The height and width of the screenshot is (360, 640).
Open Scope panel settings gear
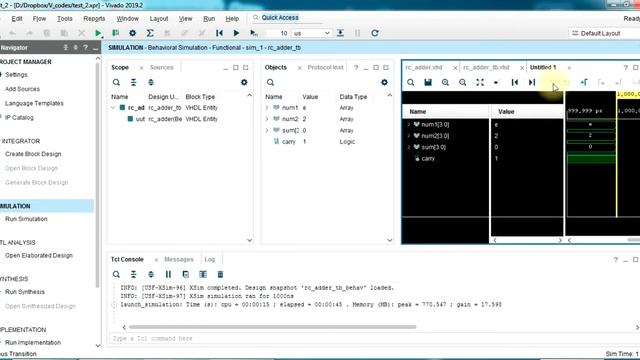[244, 82]
